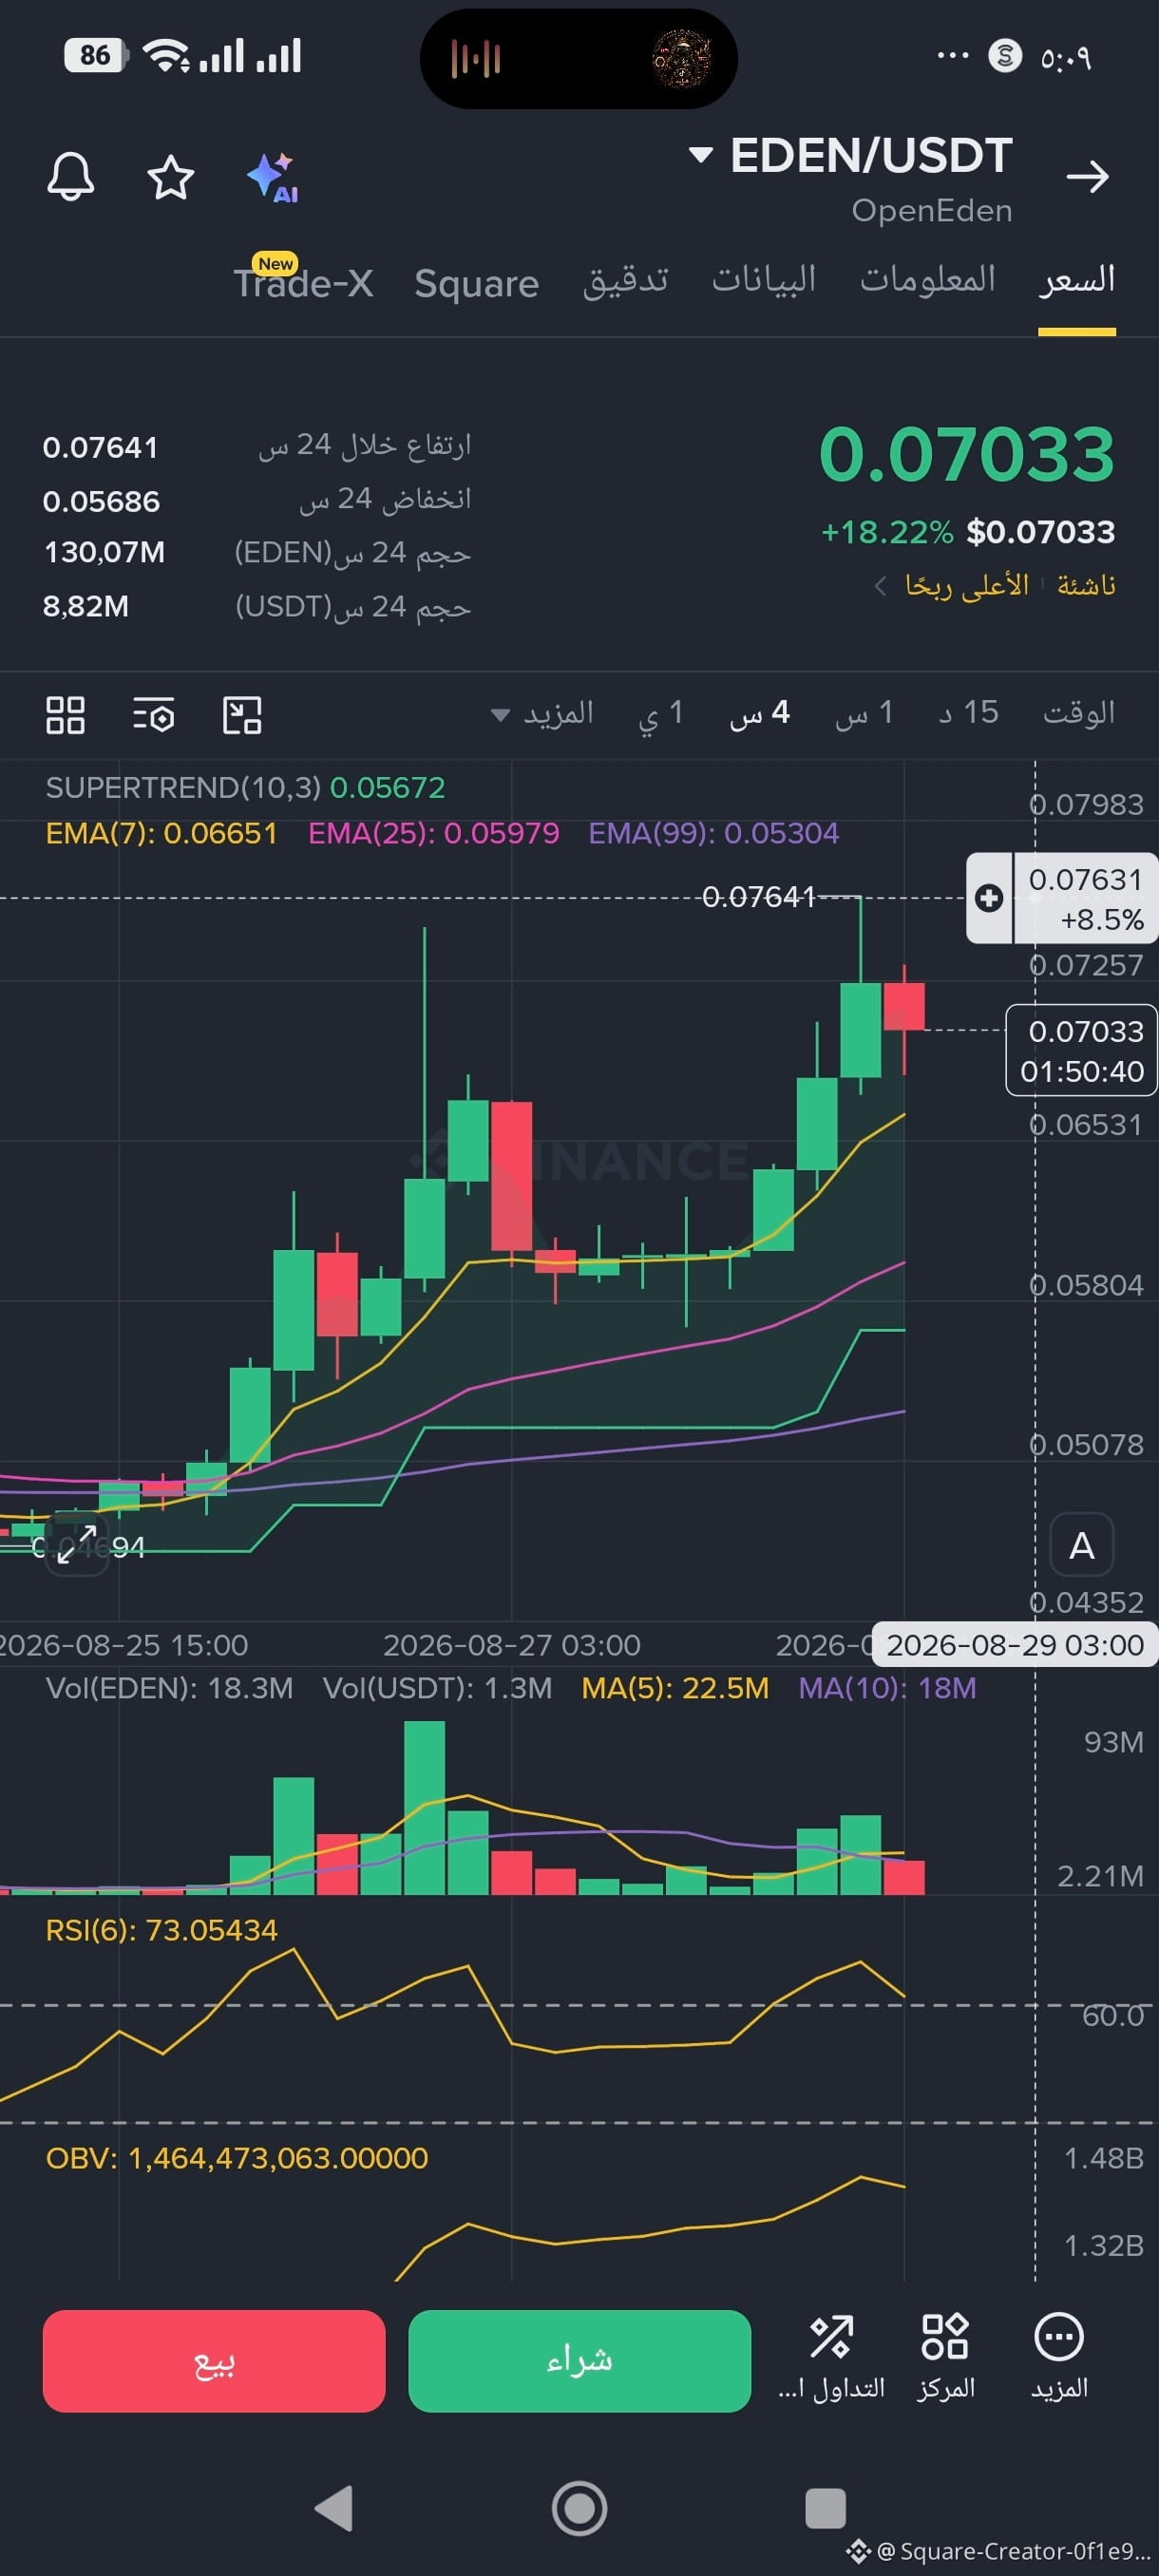This screenshot has height=2576, width=1159.
Task: Tap the 0.07641 high price marker
Action: 759,897
